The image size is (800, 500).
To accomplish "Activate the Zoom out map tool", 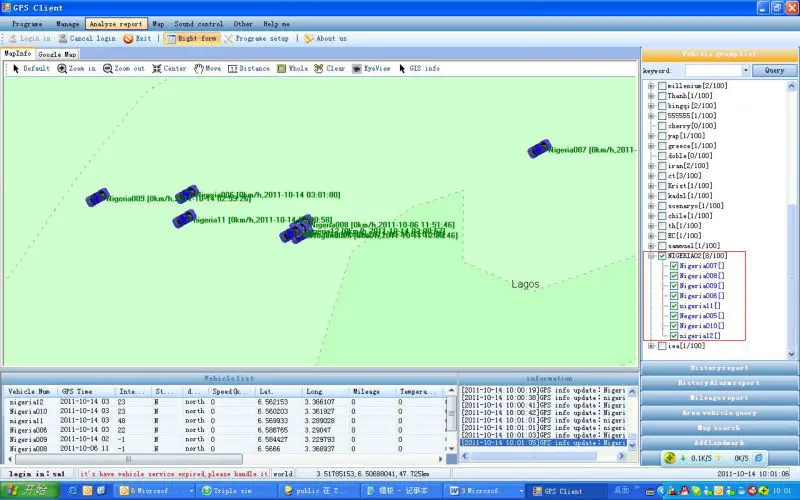I will 124,68.
